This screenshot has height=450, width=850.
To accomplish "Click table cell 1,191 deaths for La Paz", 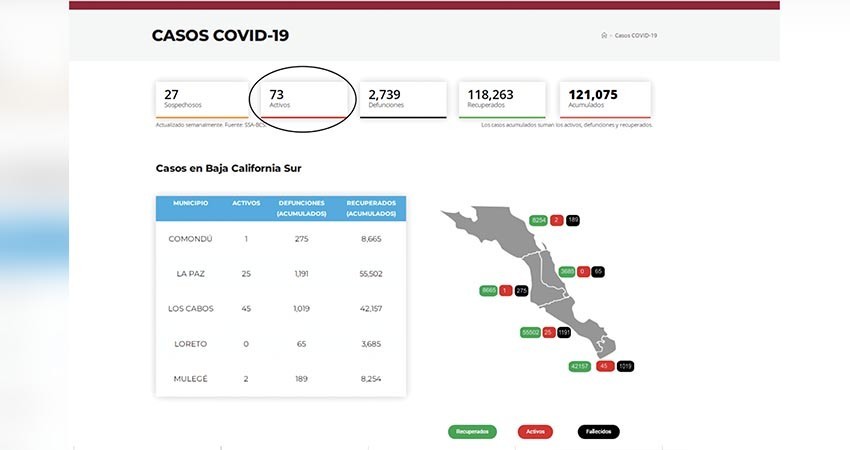I will (301, 274).
